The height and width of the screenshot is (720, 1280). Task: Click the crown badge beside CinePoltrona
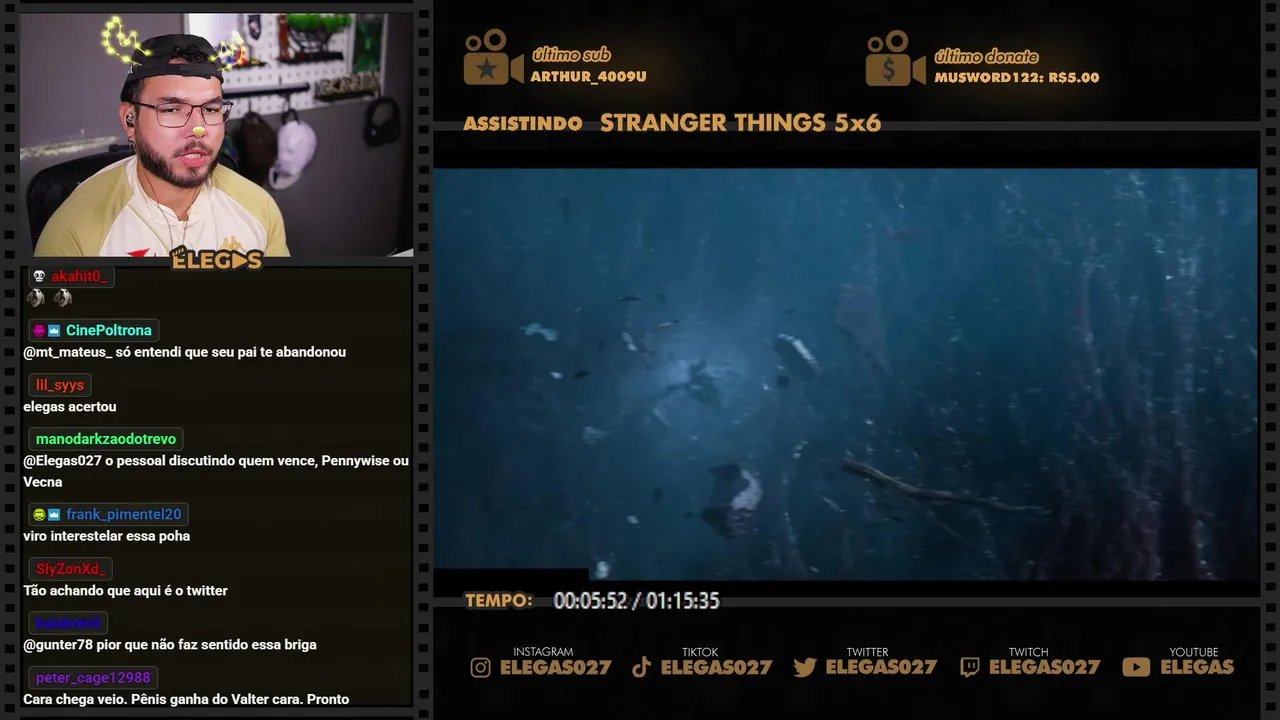[54, 331]
